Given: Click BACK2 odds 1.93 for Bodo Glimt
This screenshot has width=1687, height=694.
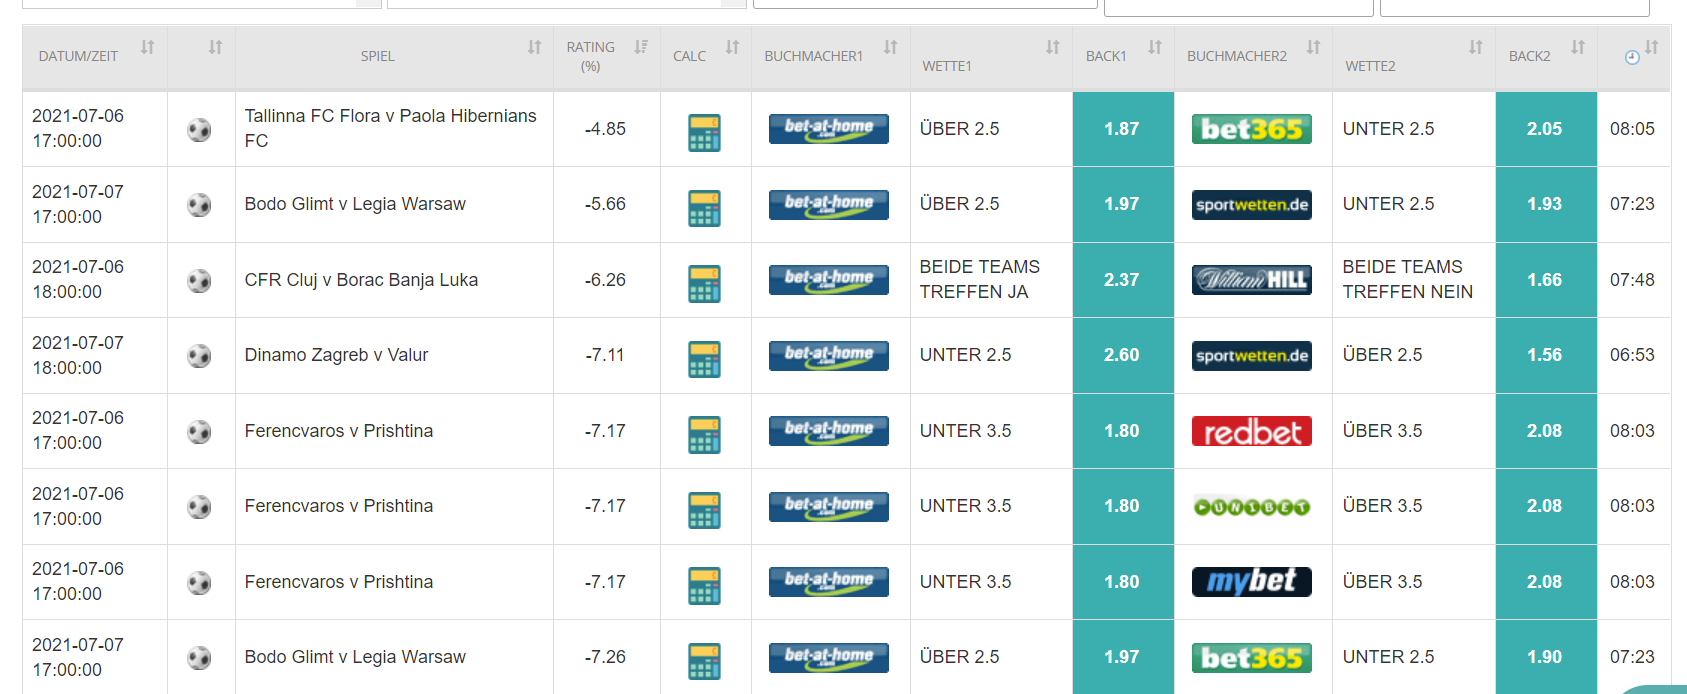Looking at the screenshot, I should [x=1546, y=204].
